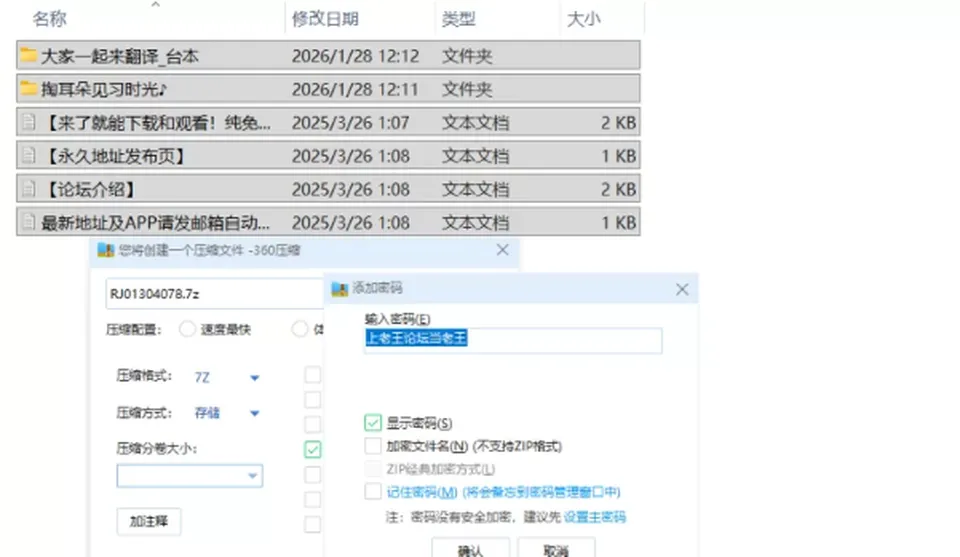Uncheck the 显示密码 checkbox
960x557 pixels.
point(373,422)
